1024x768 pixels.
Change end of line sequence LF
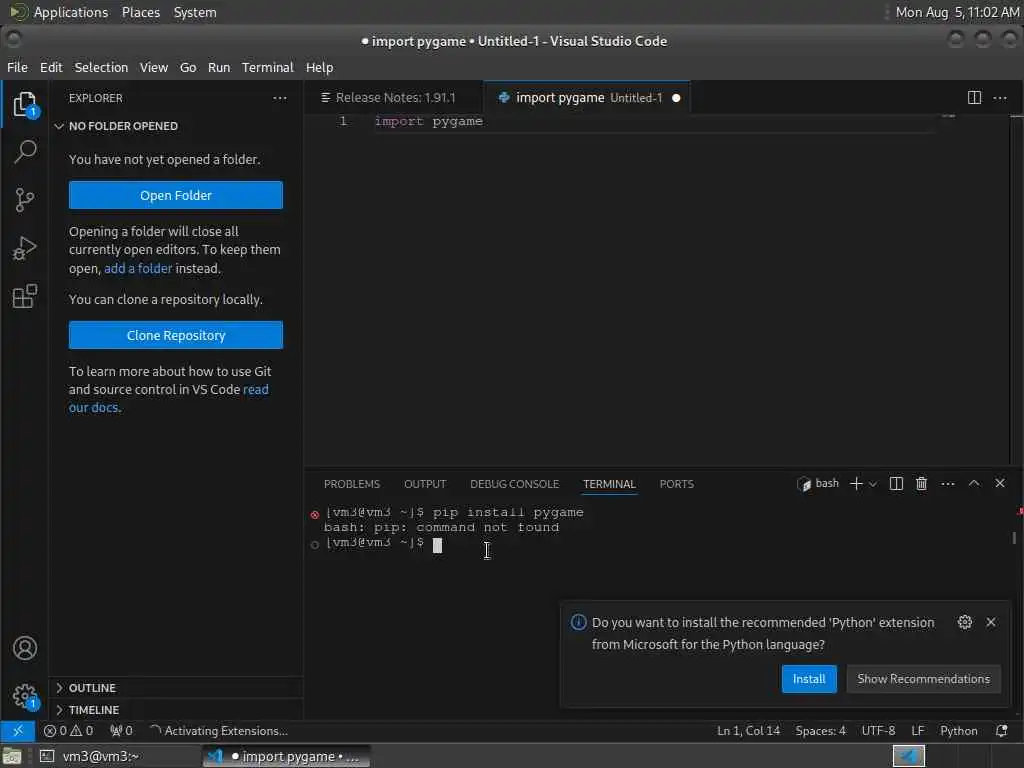918,731
